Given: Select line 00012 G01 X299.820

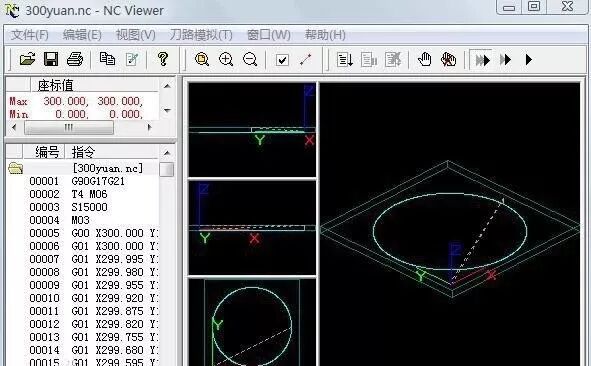Looking at the screenshot, I should coord(82,324).
